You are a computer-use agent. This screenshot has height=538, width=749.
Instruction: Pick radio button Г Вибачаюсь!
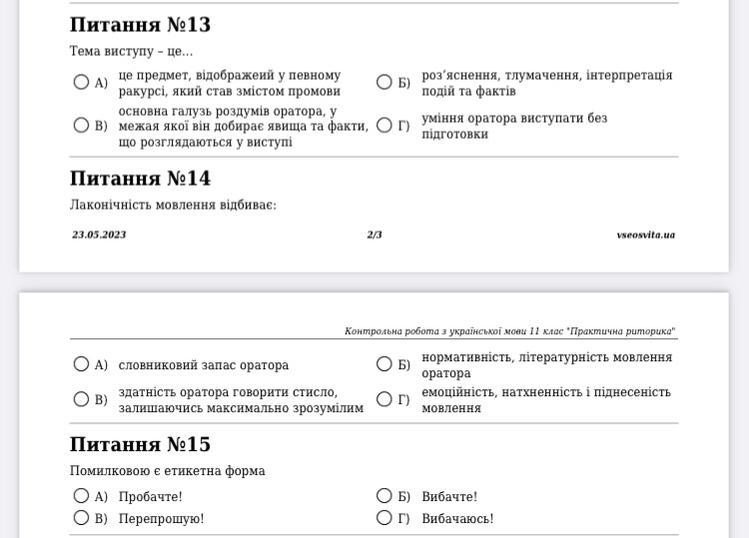click(384, 517)
